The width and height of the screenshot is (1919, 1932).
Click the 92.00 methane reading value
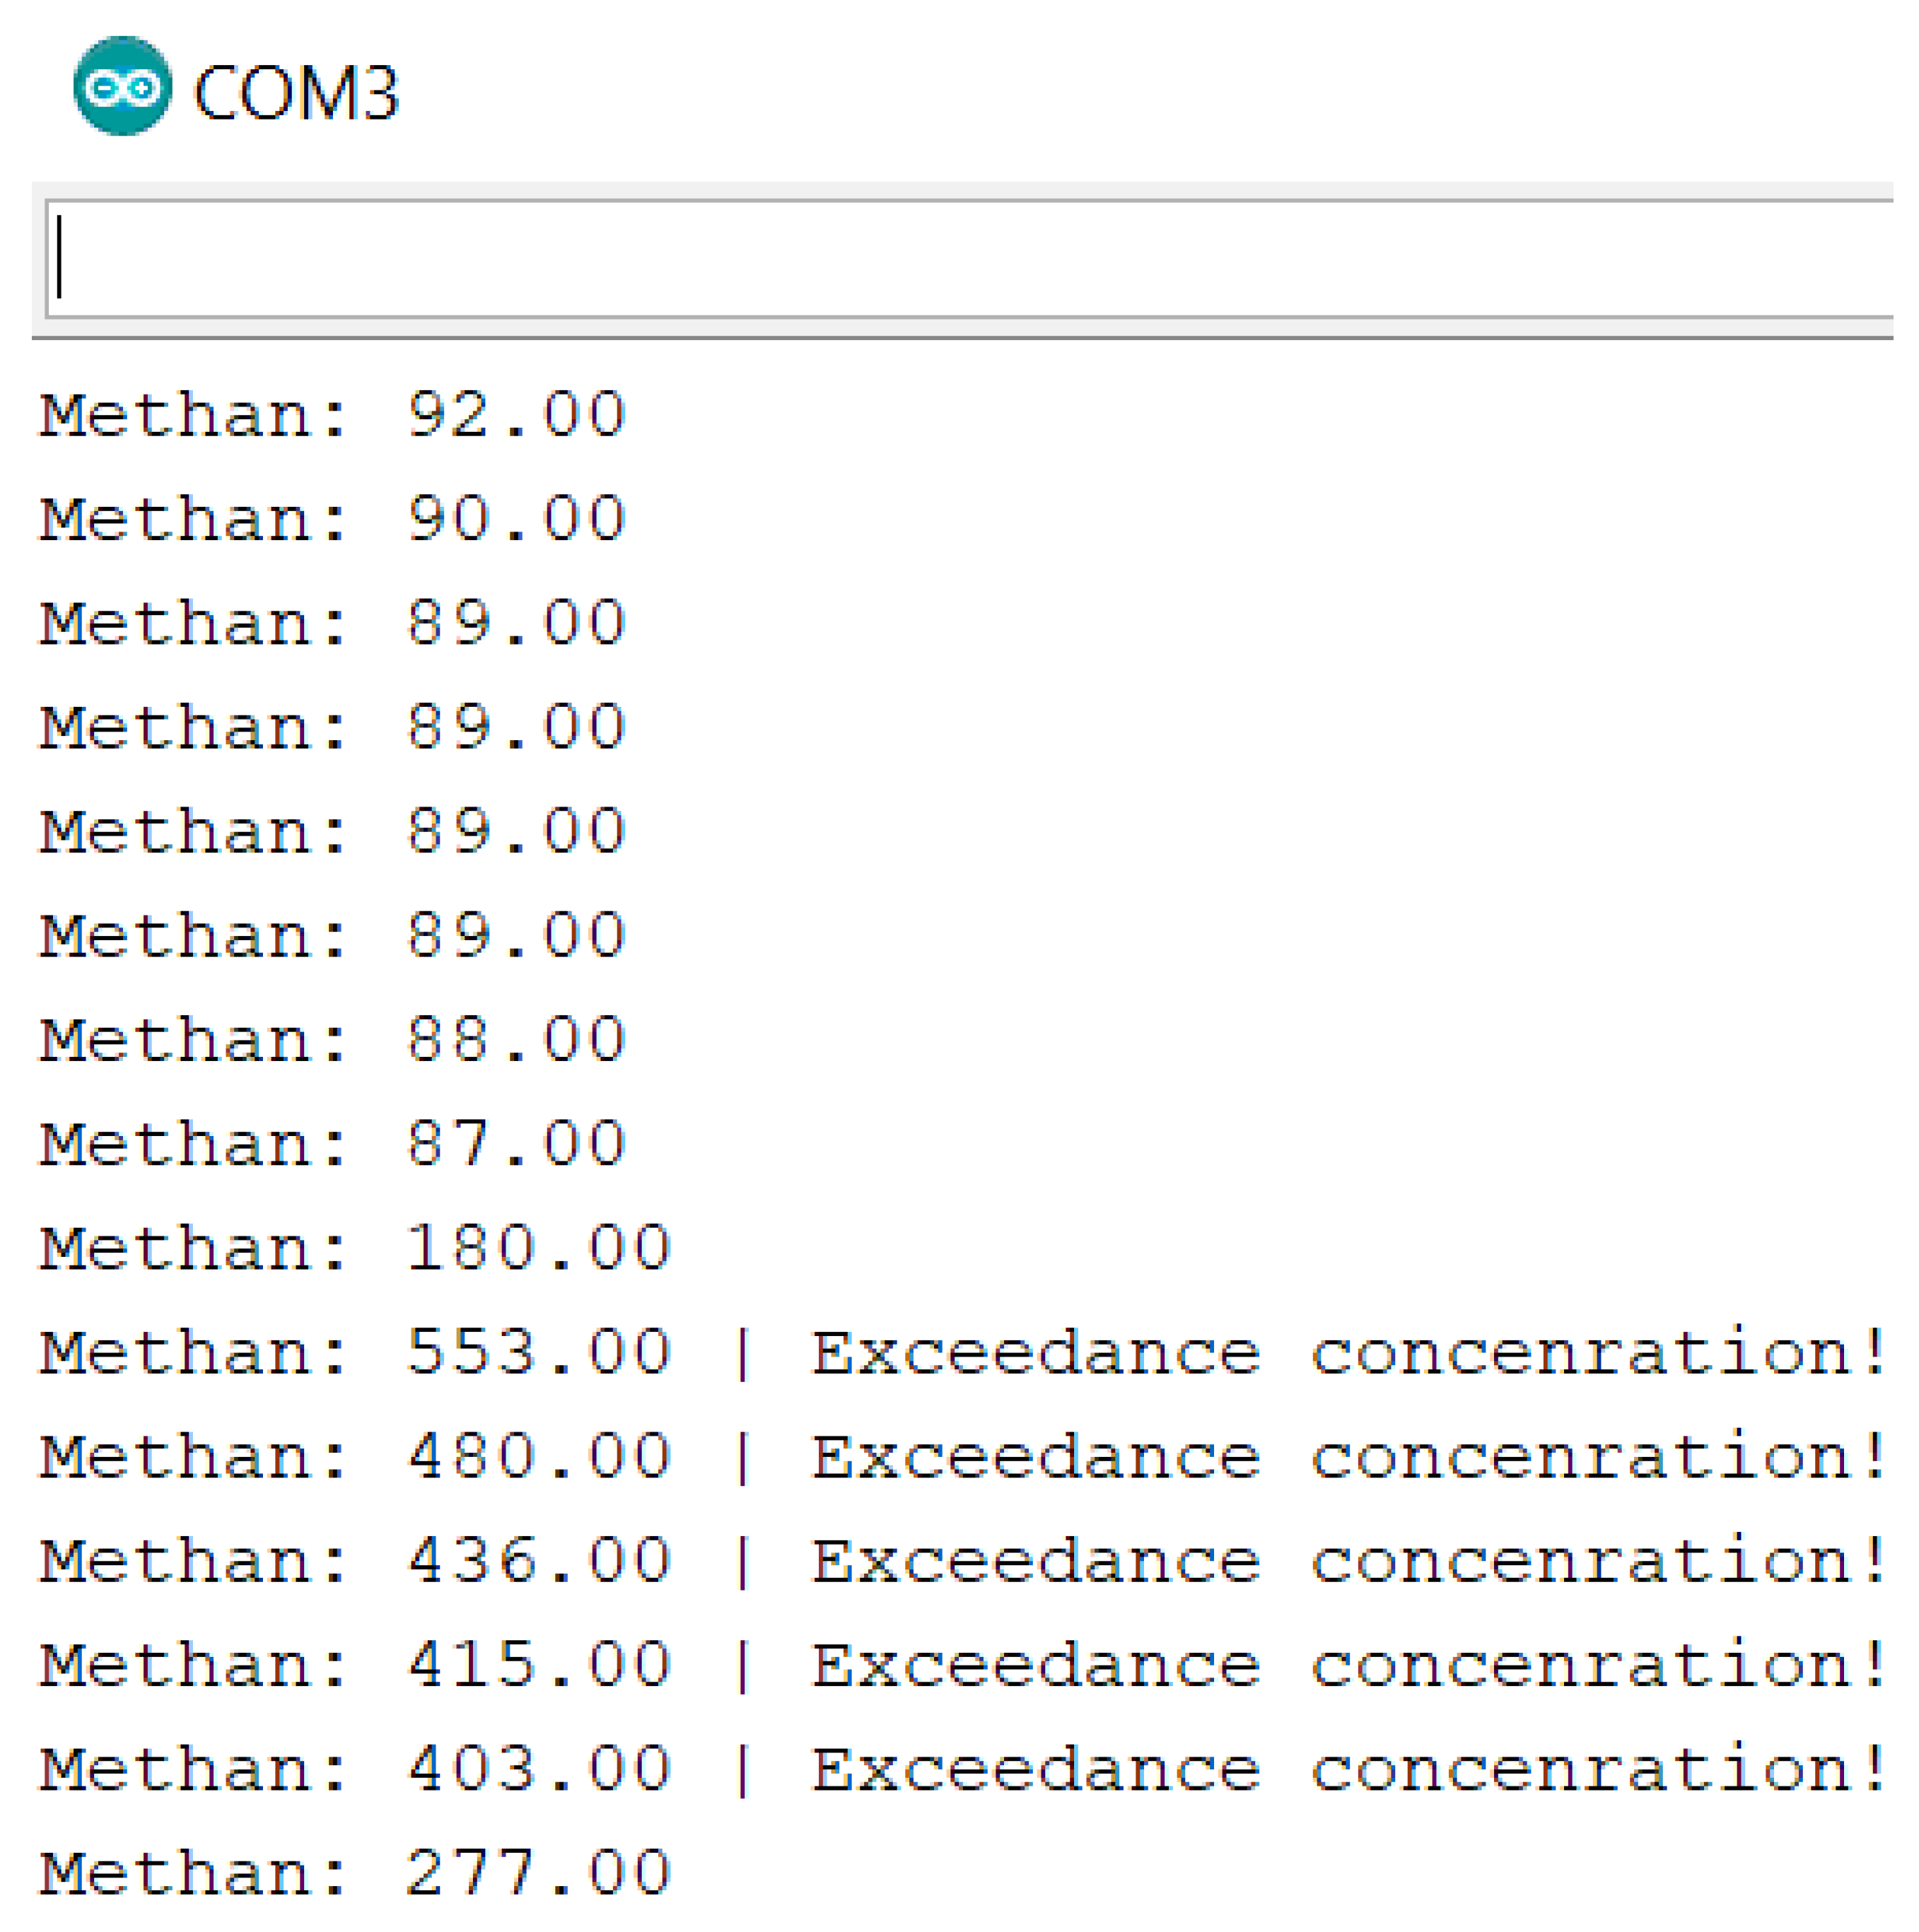(516, 414)
